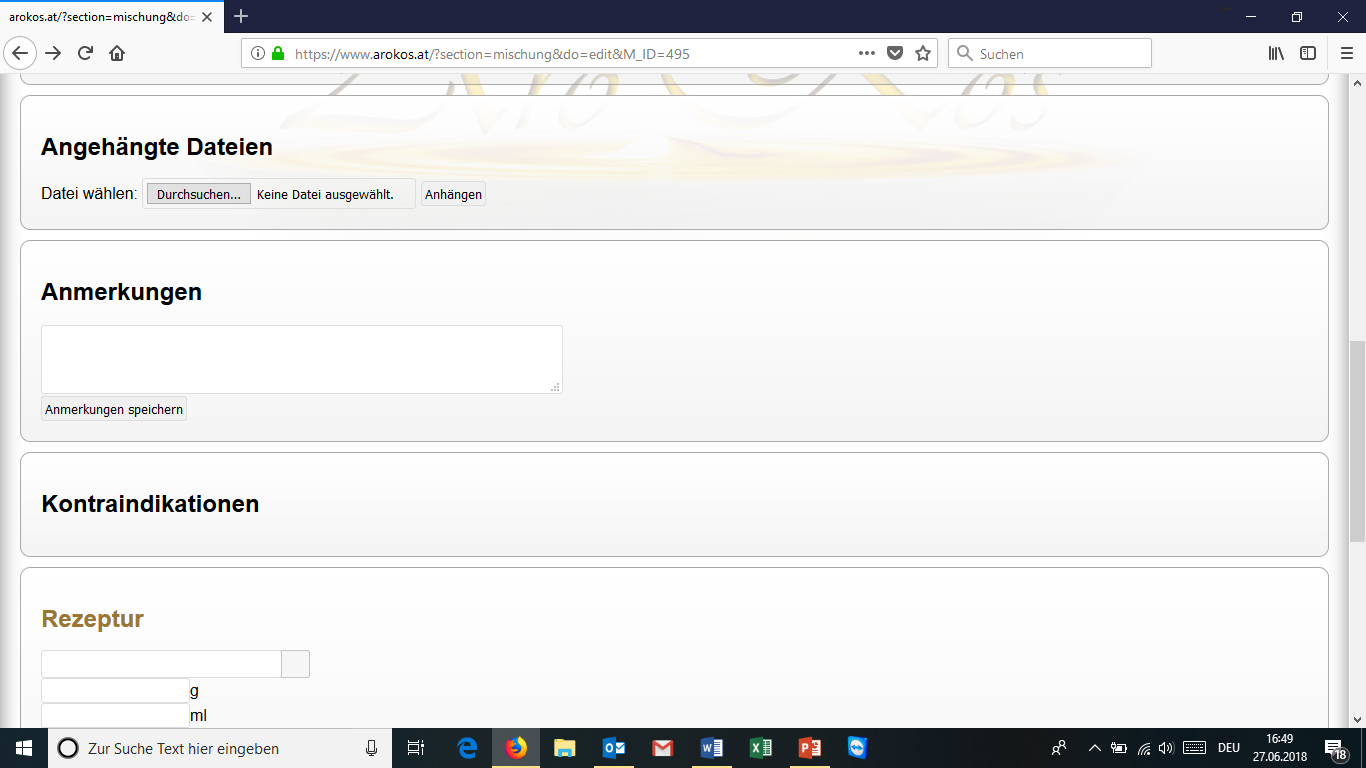This screenshot has height=768, width=1366.
Task: Open Word from taskbar
Action: click(x=711, y=748)
